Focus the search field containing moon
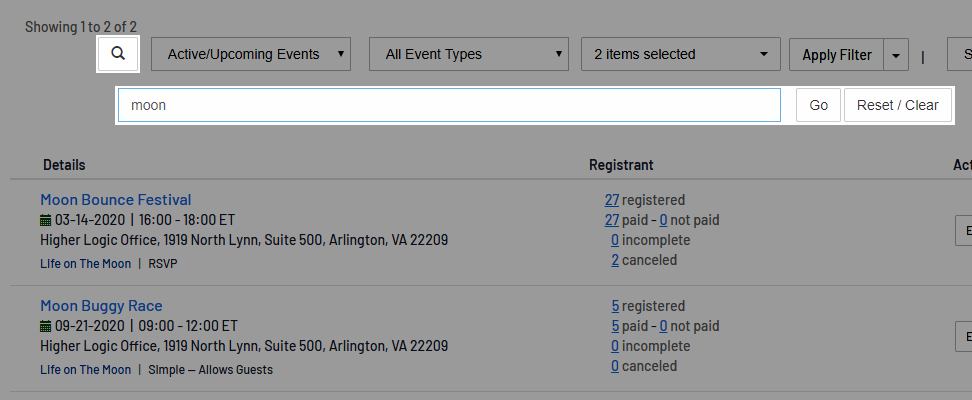 449,105
